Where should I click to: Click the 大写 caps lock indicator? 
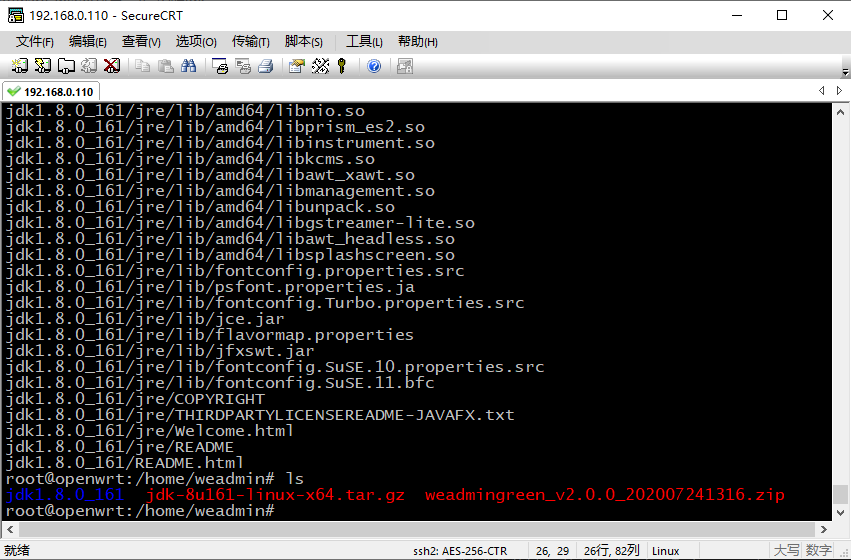pos(786,550)
